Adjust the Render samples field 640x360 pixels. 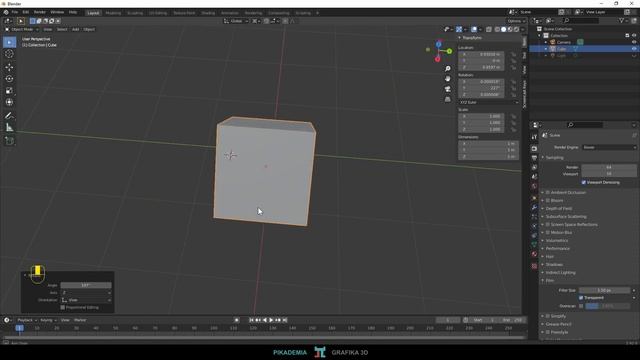pos(609,167)
